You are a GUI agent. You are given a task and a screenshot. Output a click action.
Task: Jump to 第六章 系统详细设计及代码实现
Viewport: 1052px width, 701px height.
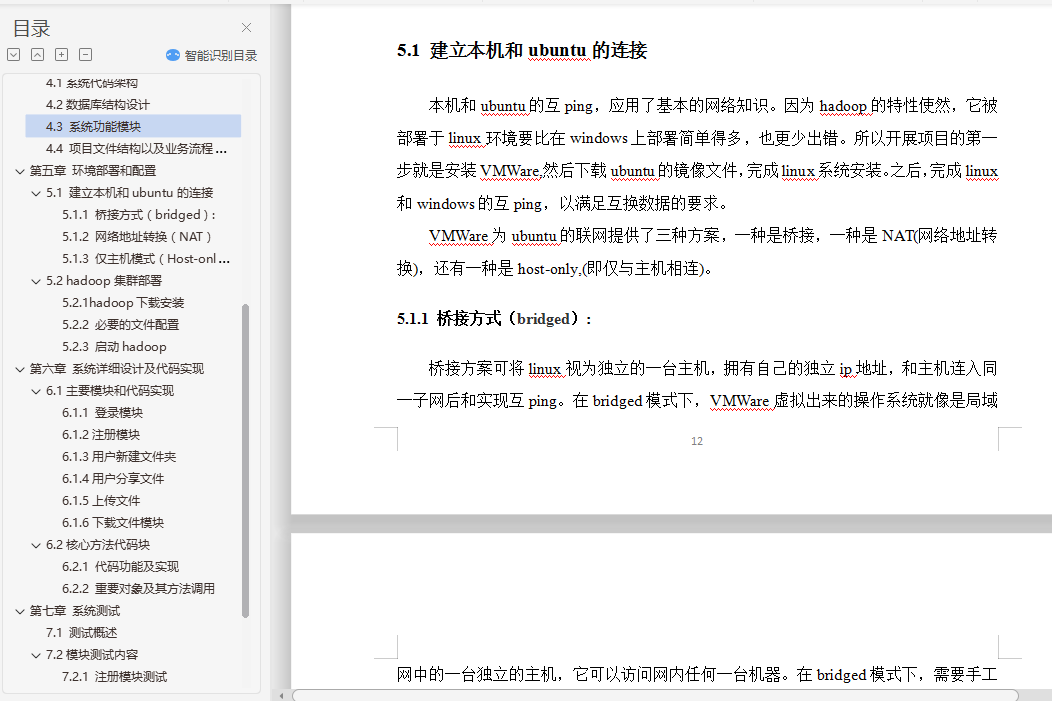117,369
